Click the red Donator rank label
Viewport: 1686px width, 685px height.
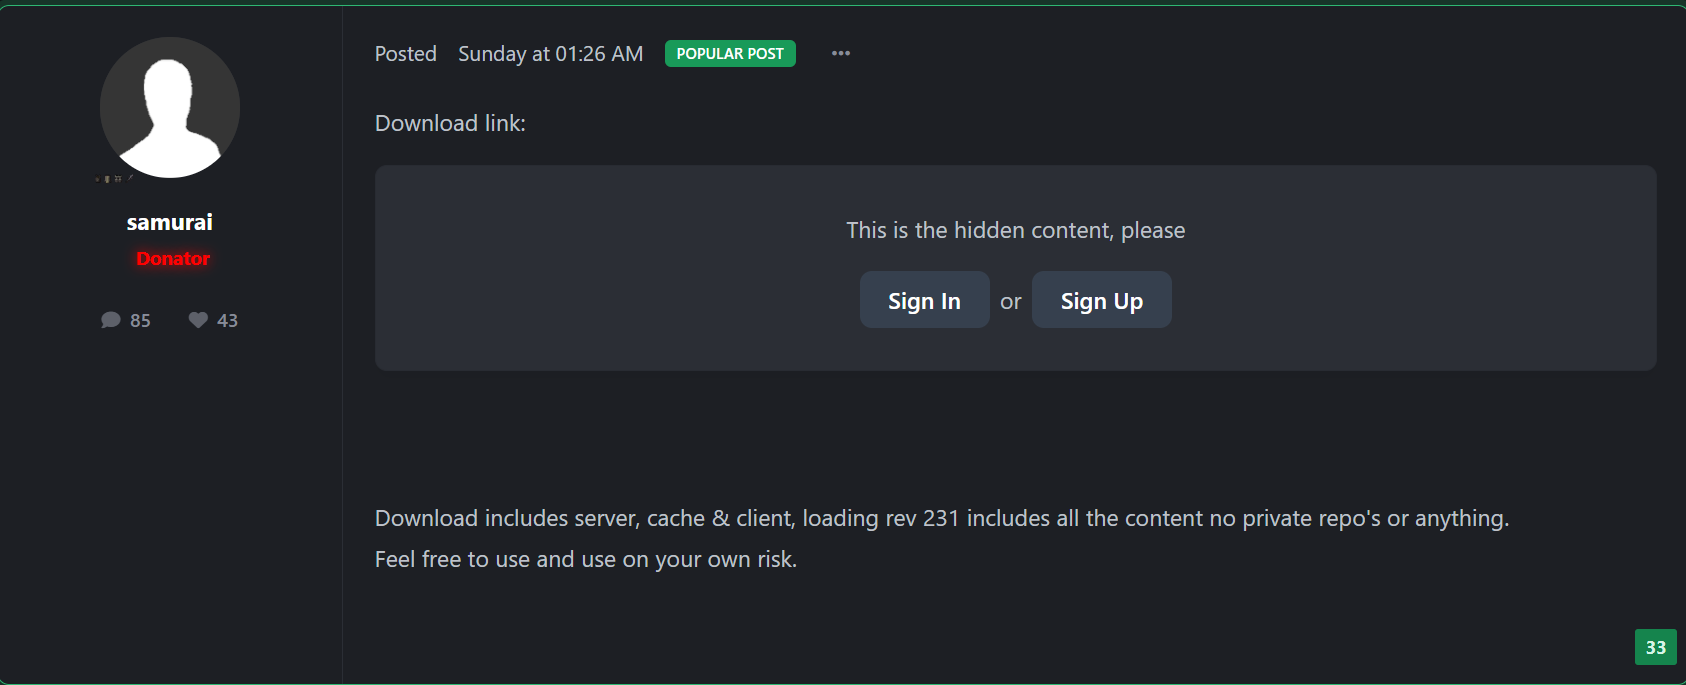click(x=173, y=259)
